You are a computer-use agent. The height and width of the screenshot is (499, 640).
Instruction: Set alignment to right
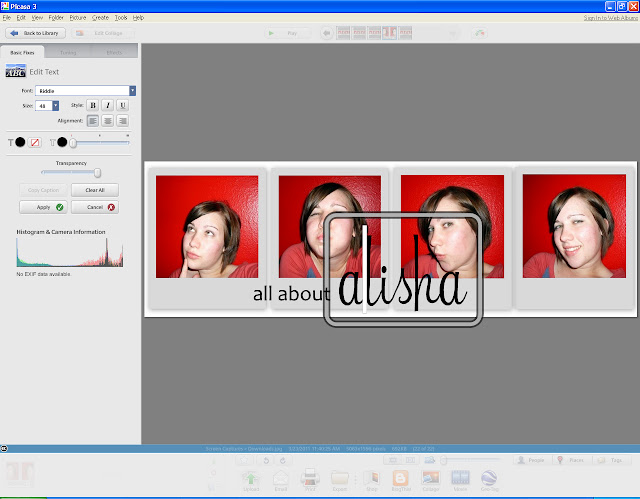tap(122, 121)
